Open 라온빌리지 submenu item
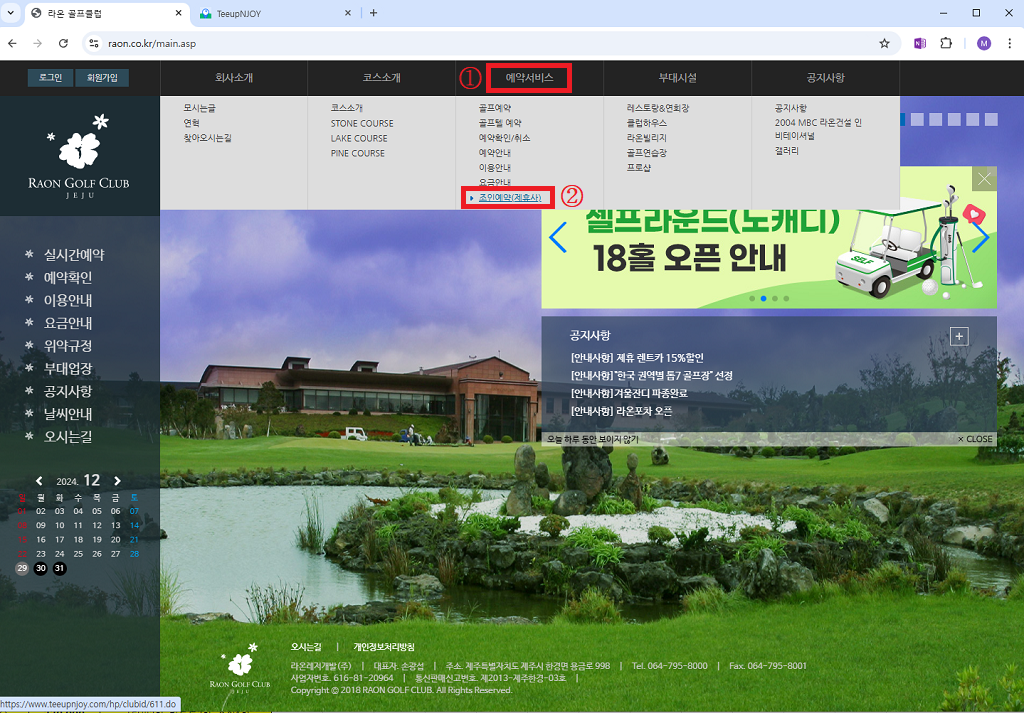The width and height of the screenshot is (1024, 713). click(647, 138)
